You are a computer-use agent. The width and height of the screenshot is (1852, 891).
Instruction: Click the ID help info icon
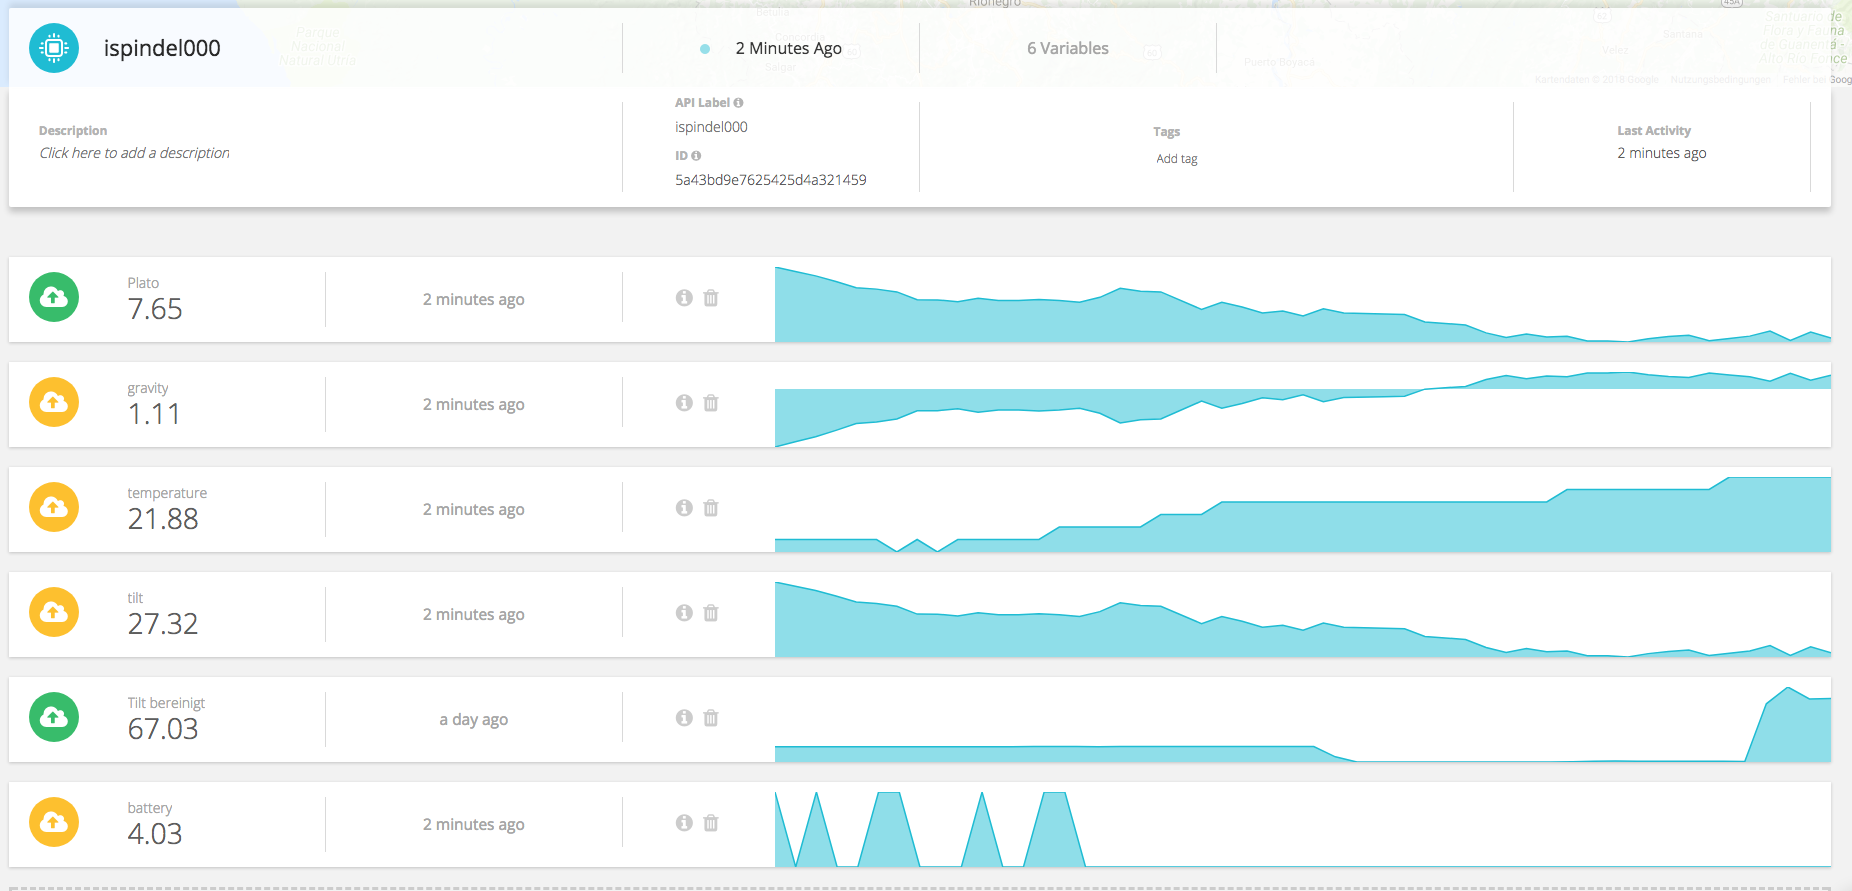(696, 156)
